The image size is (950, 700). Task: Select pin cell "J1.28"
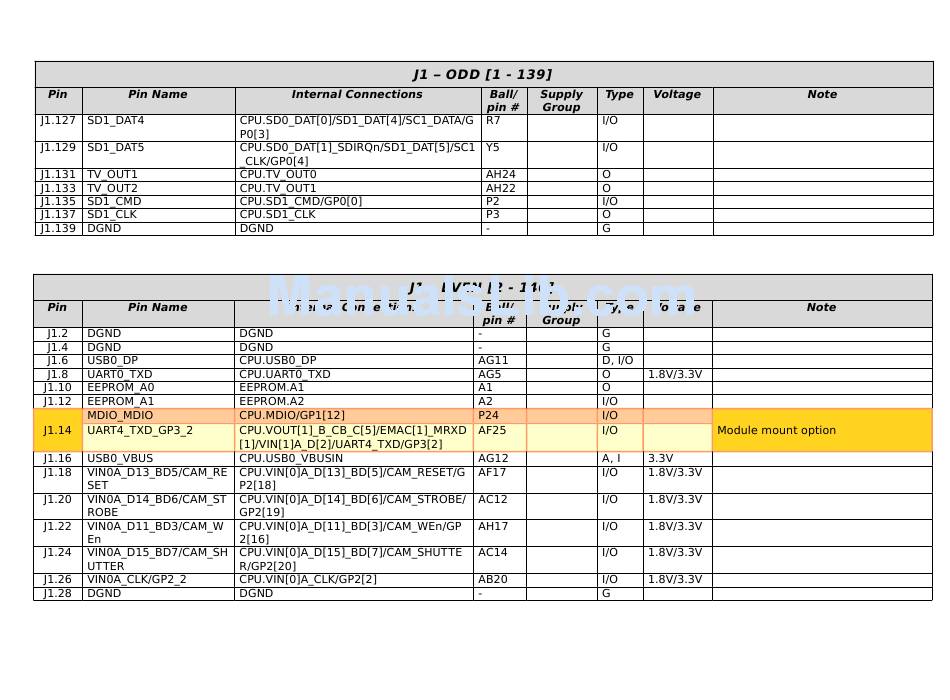58,593
